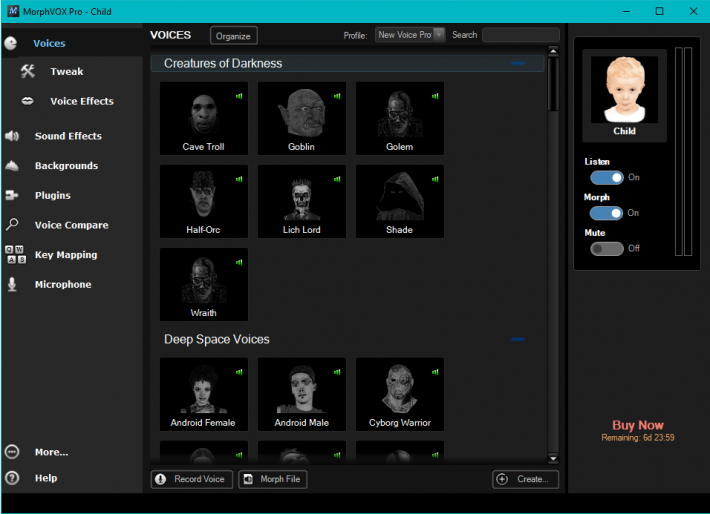Click the voice list scroll-up arrow
Screen dimensions: 710x514
553,51
